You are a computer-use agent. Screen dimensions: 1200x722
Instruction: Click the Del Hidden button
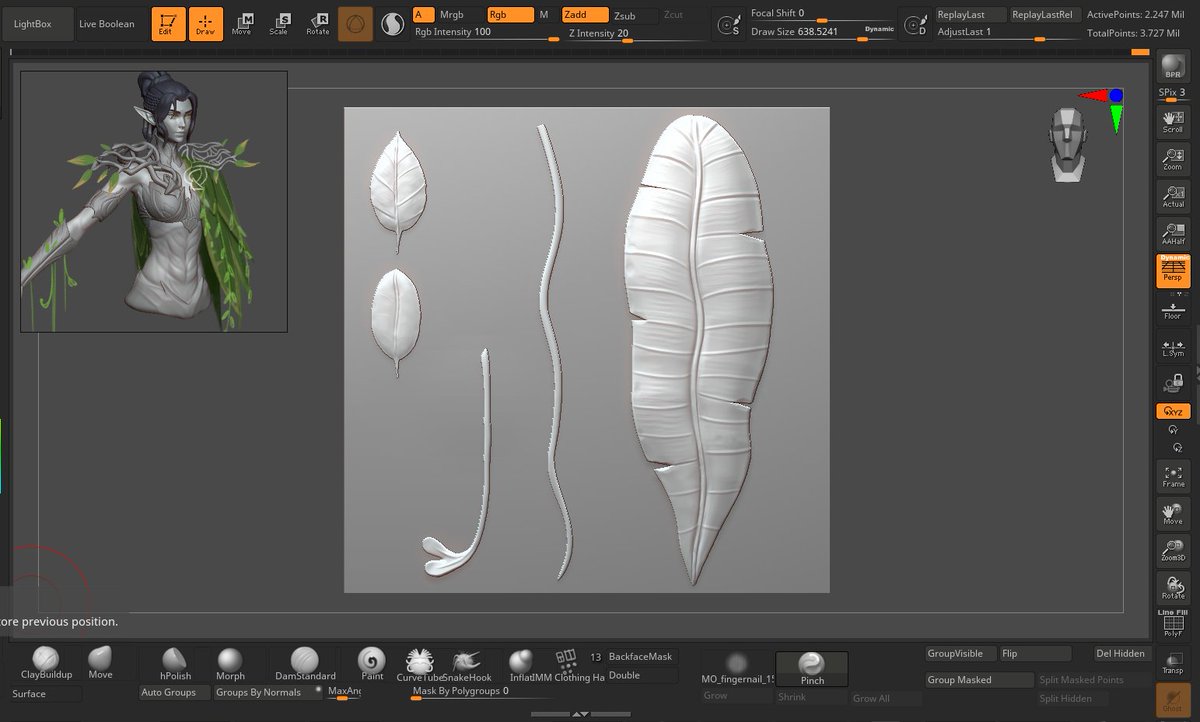click(x=1120, y=653)
